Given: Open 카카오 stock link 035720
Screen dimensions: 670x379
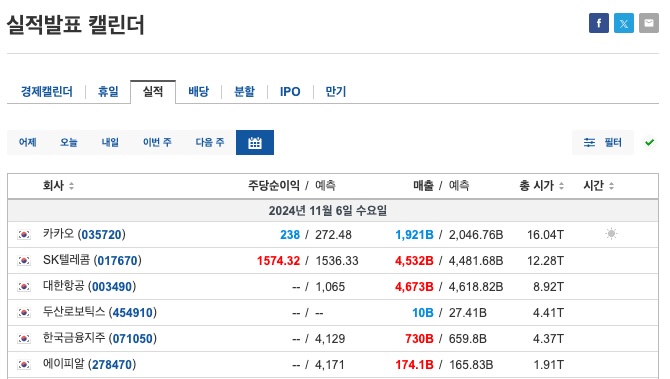Looking at the screenshot, I should pyautogui.click(x=102, y=235).
